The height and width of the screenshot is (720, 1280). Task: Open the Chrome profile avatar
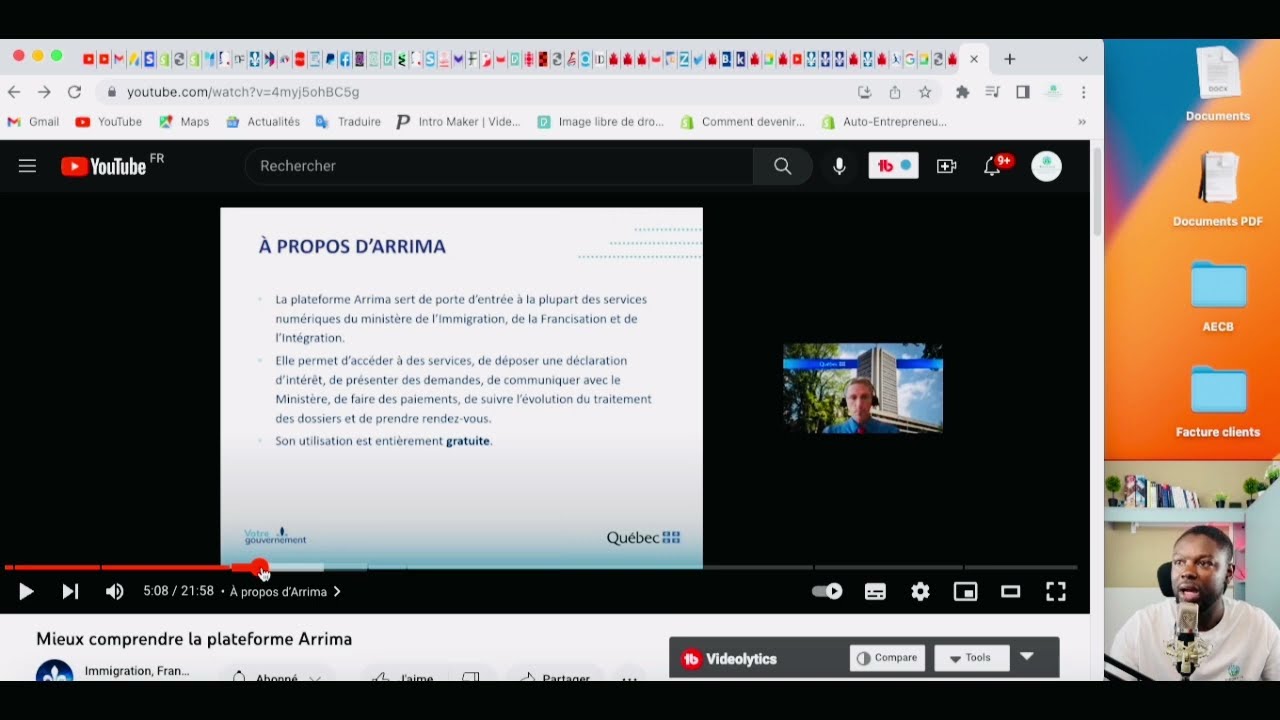point(1053,92)
